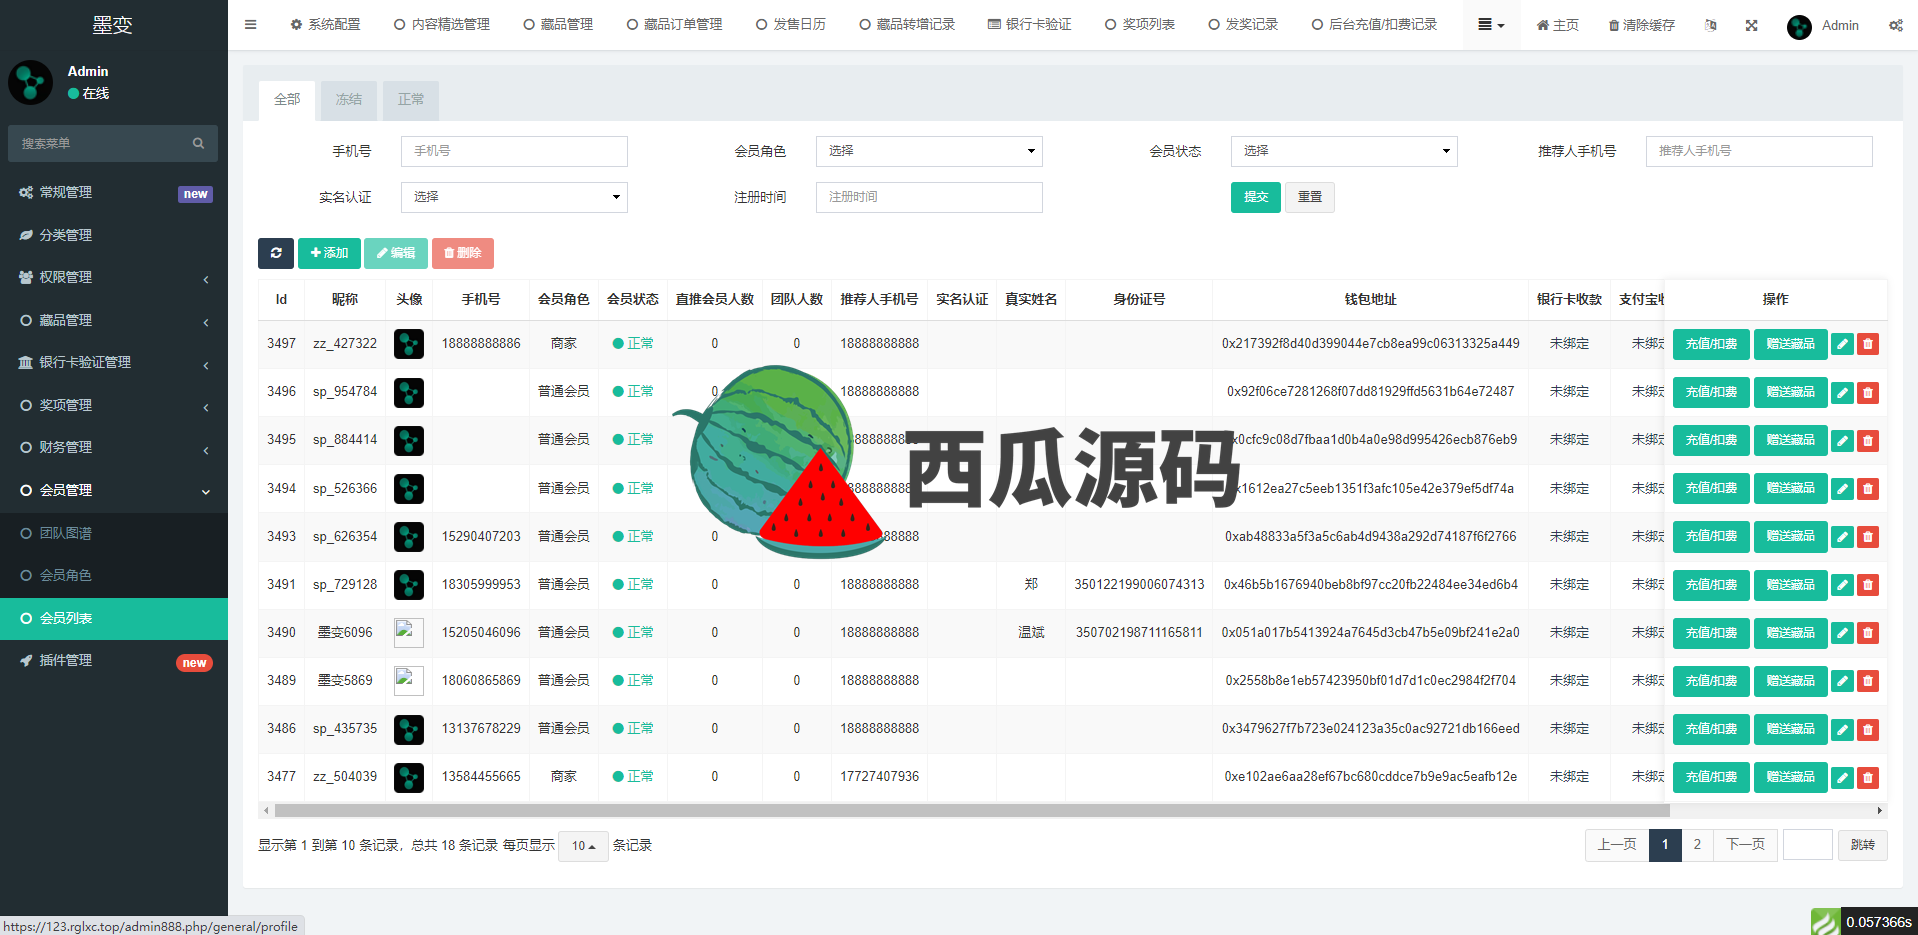The width and height of the screenshot is (1918, 935).
Task: Toggle fullscreen mode icon
Action: [1752, 25]
